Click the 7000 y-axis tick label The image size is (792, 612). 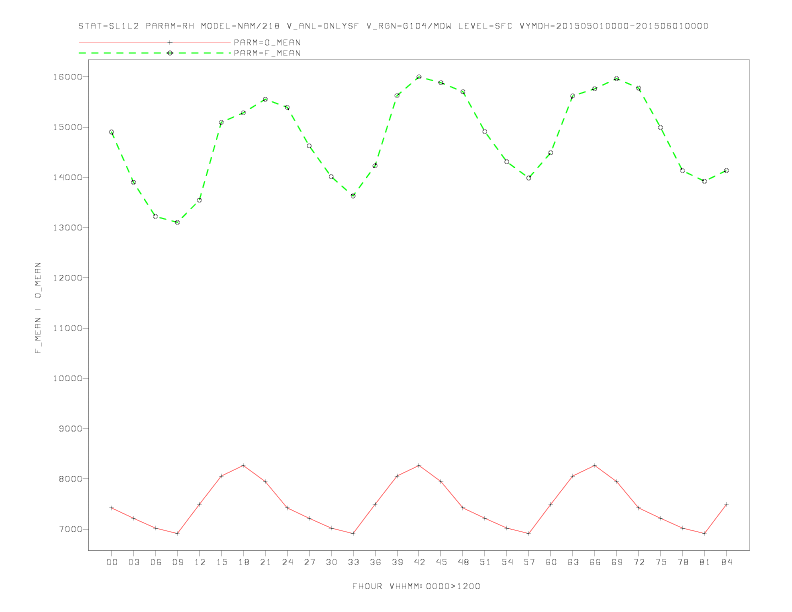[71, 529]
